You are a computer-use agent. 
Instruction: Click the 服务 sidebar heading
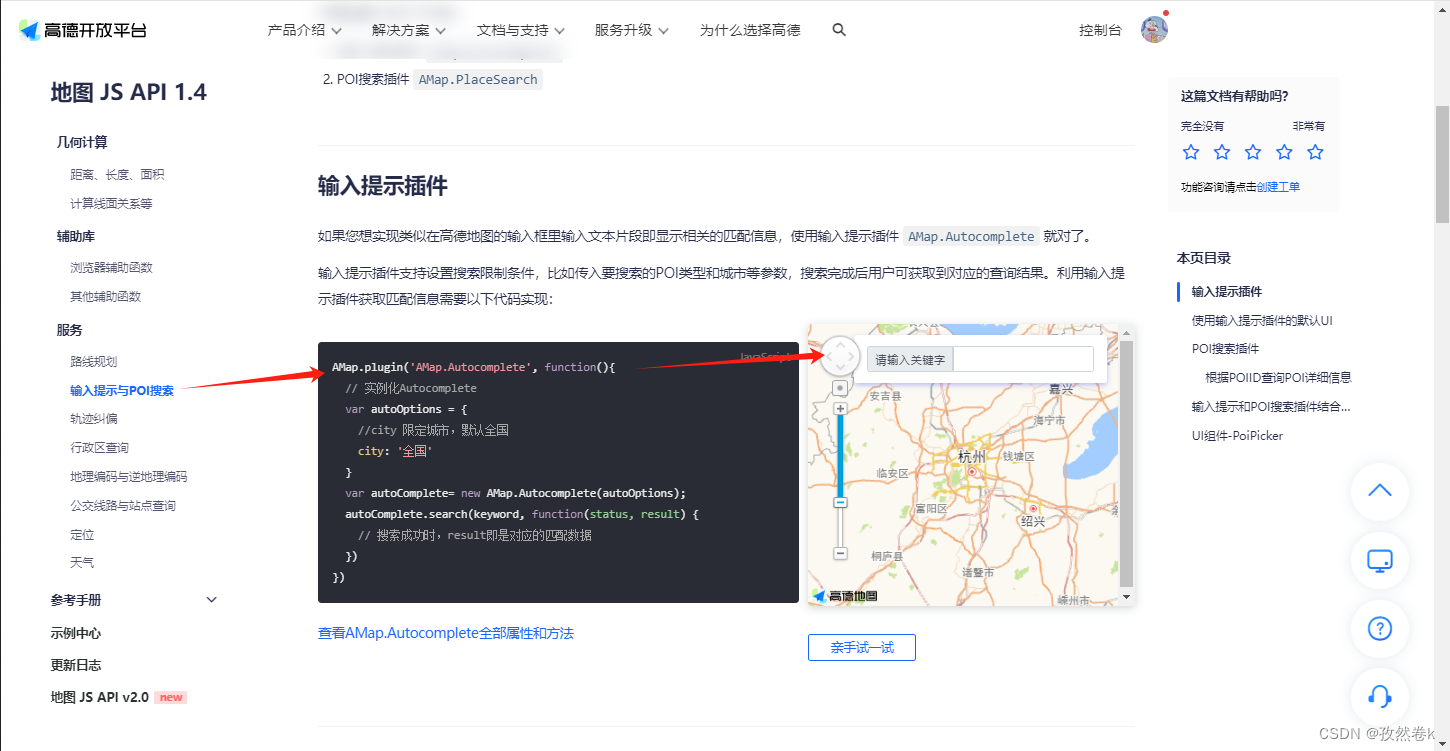click(69, 329)
